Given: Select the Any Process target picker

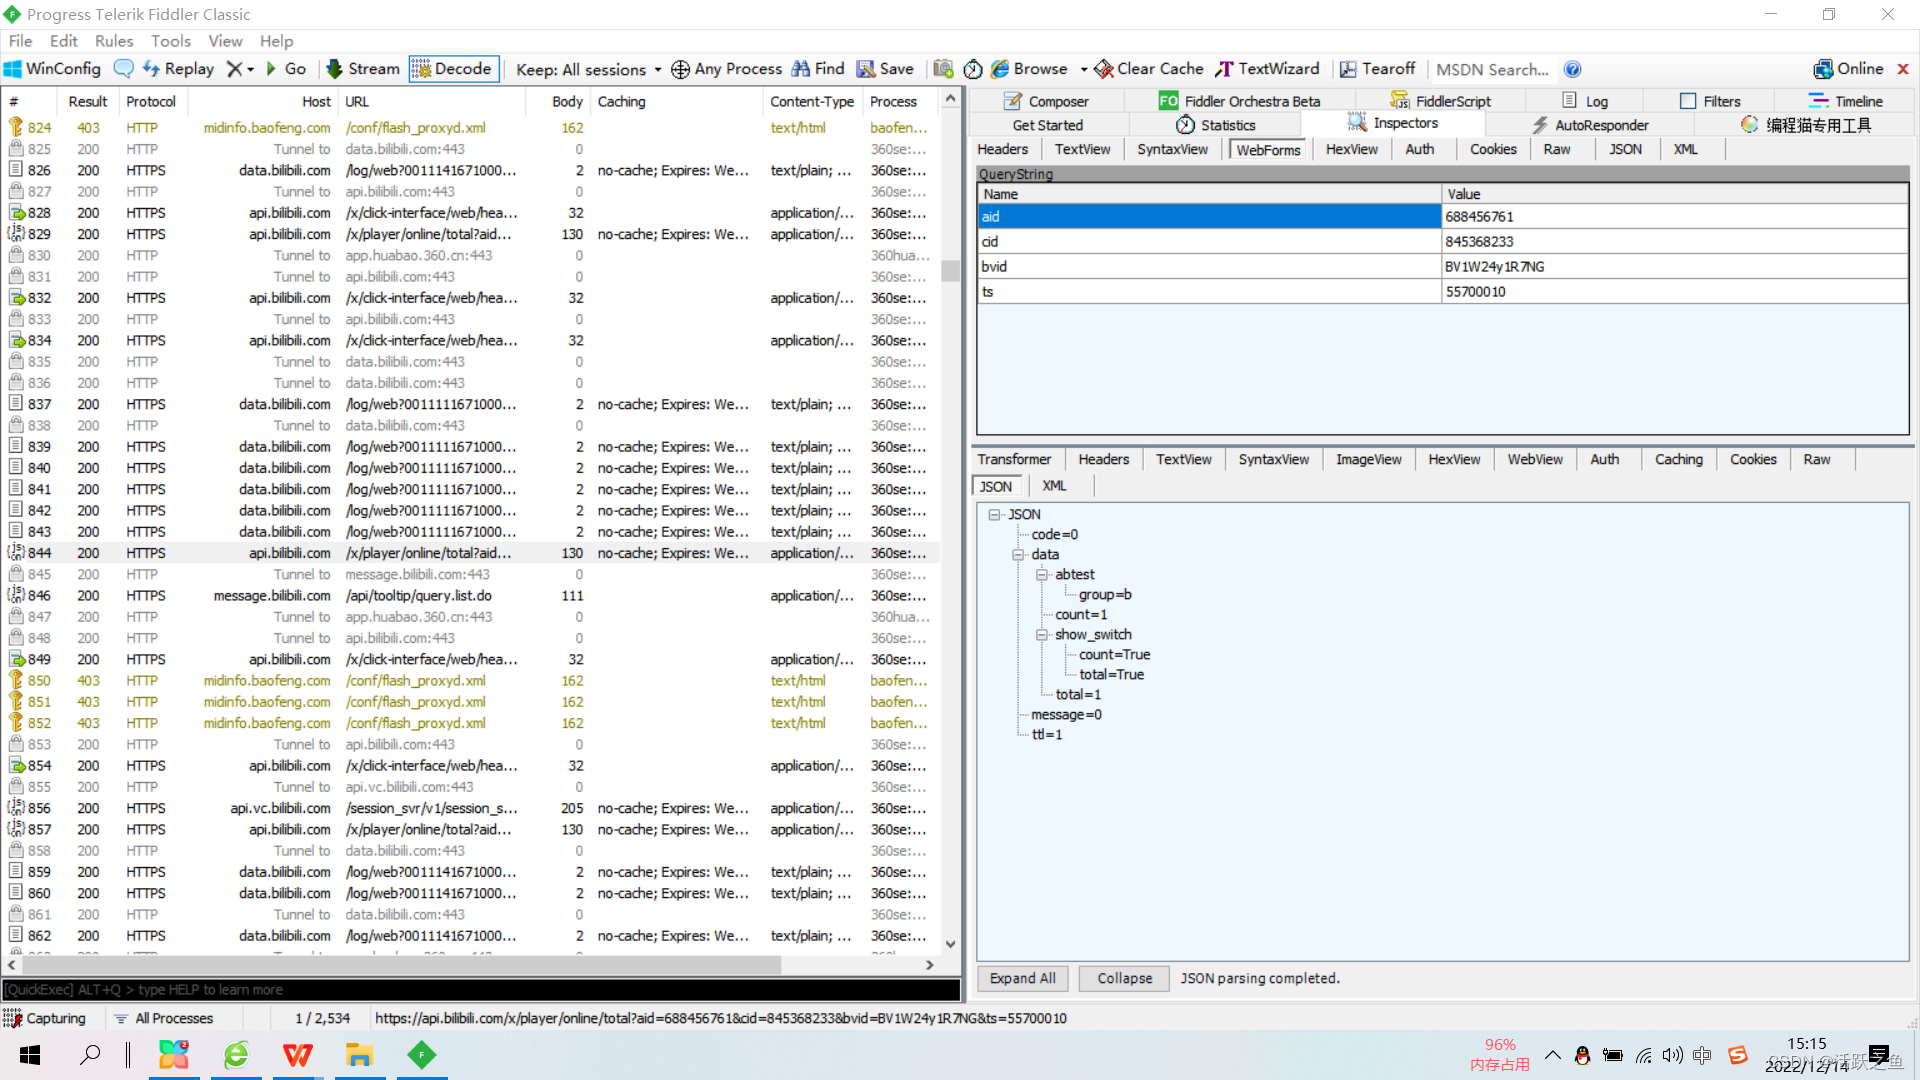Looking at the screenshot, I should coord(727,69).
